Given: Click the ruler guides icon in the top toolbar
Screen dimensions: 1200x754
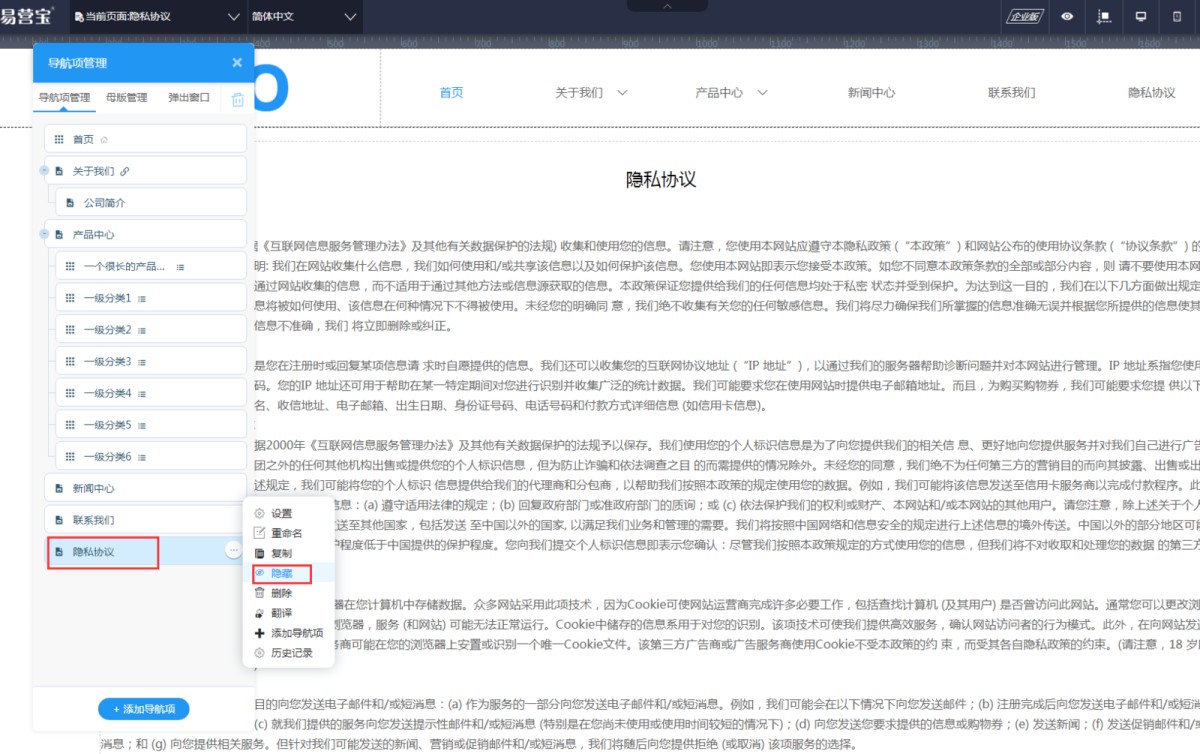Looking at the screenshot, I should point(1104,17).
